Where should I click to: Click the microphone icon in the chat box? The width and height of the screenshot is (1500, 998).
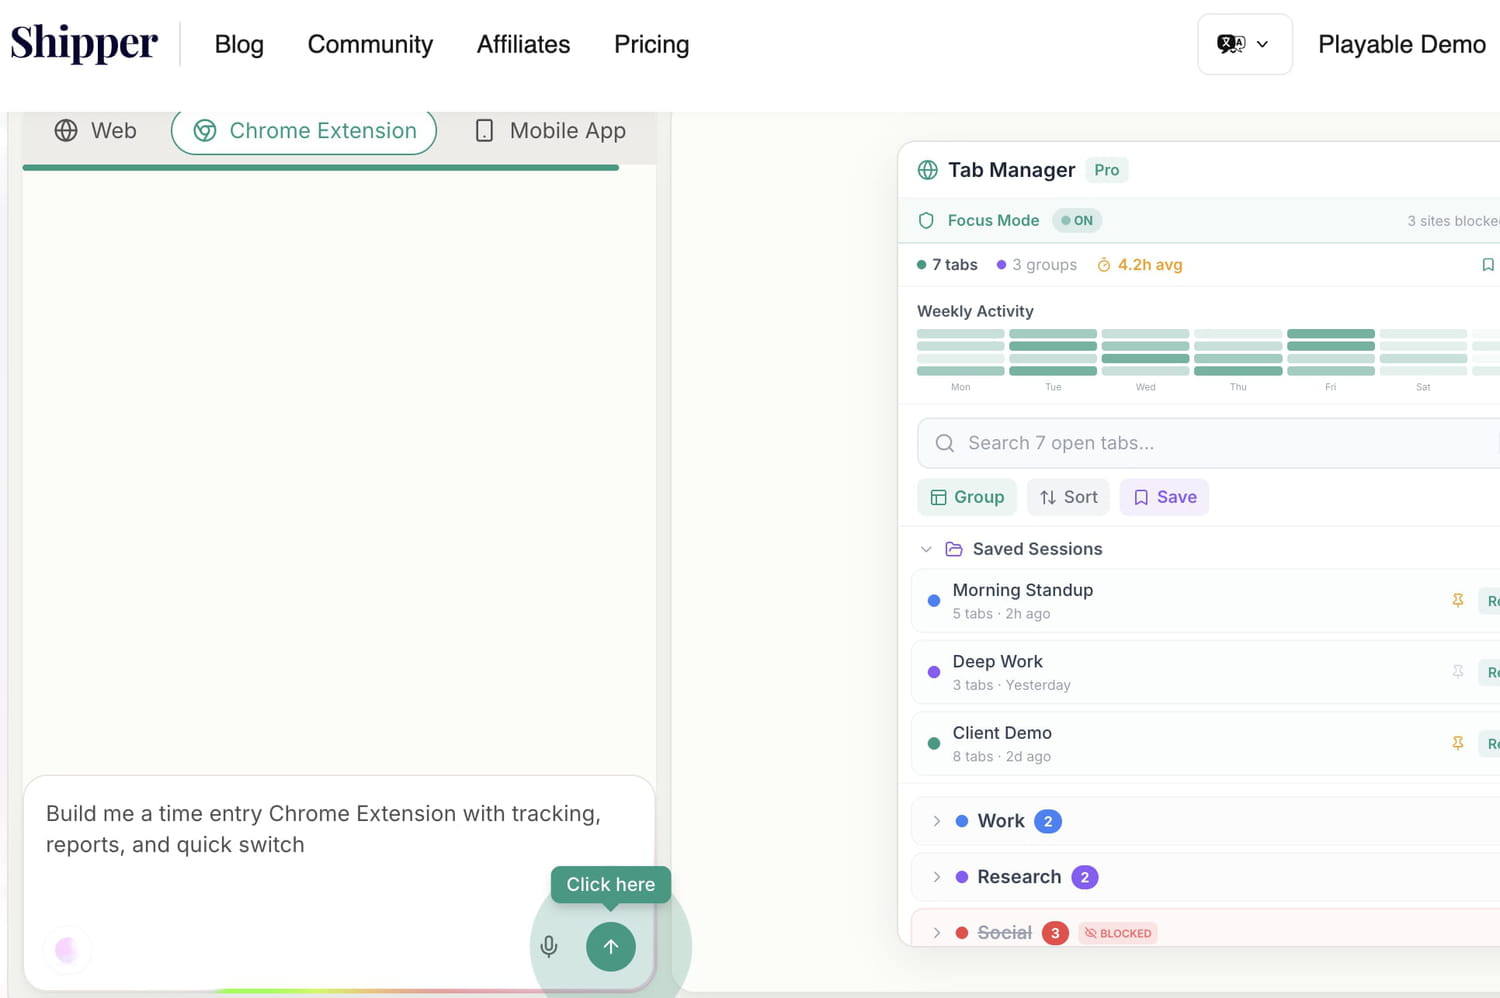(548, 946)
